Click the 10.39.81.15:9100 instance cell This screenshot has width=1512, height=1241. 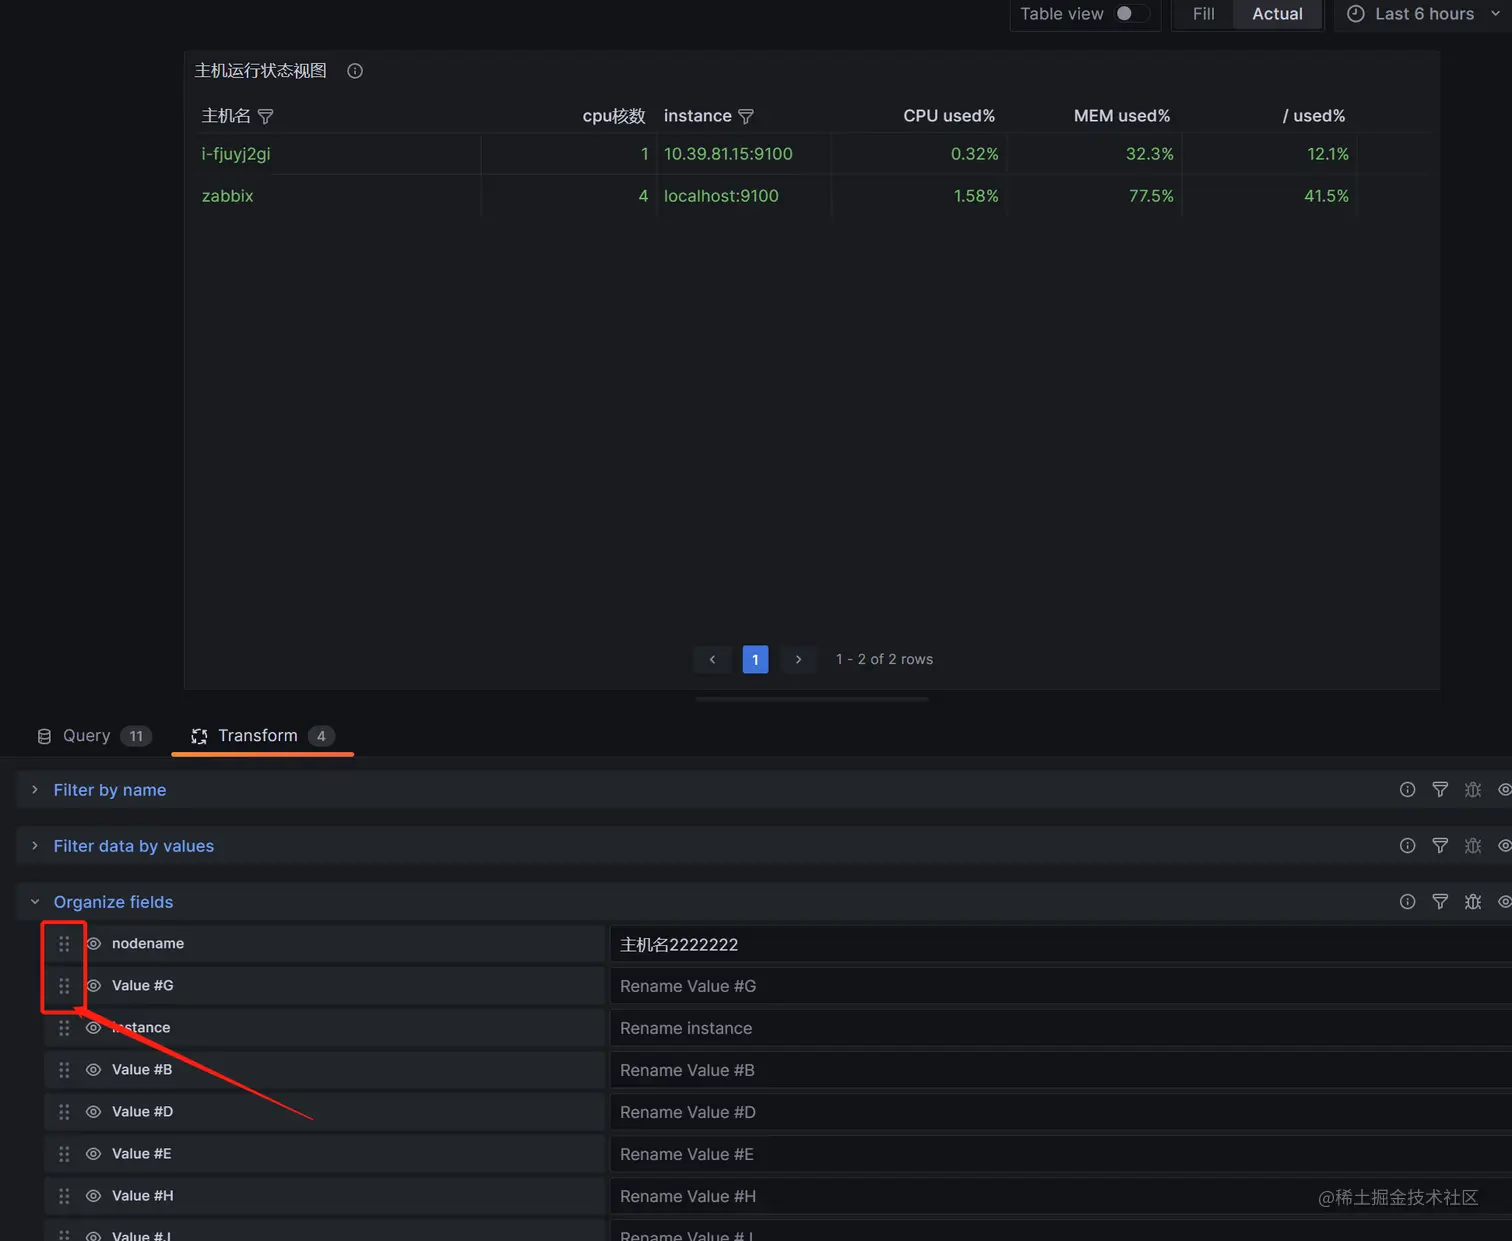[x=728, y=154]
